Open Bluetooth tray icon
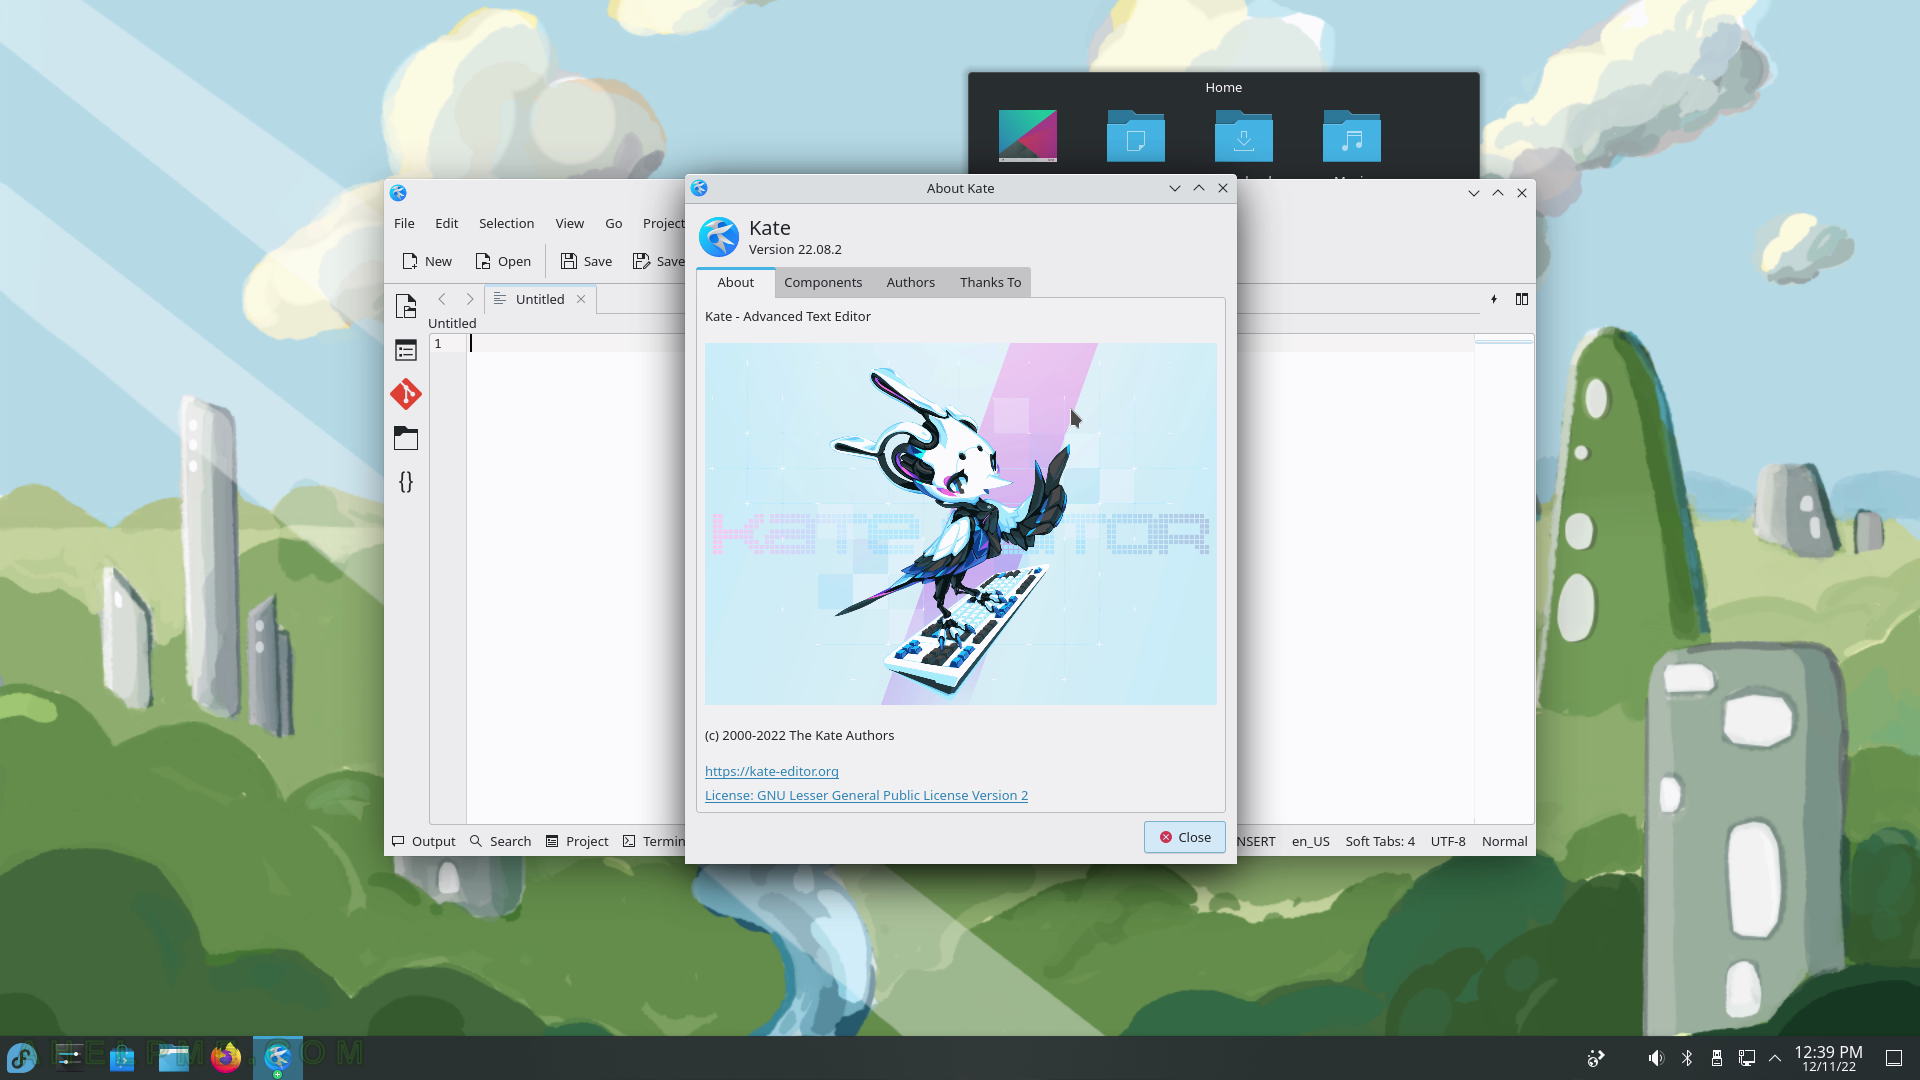The image size is (1920, 1080). coord(1687,1058)
